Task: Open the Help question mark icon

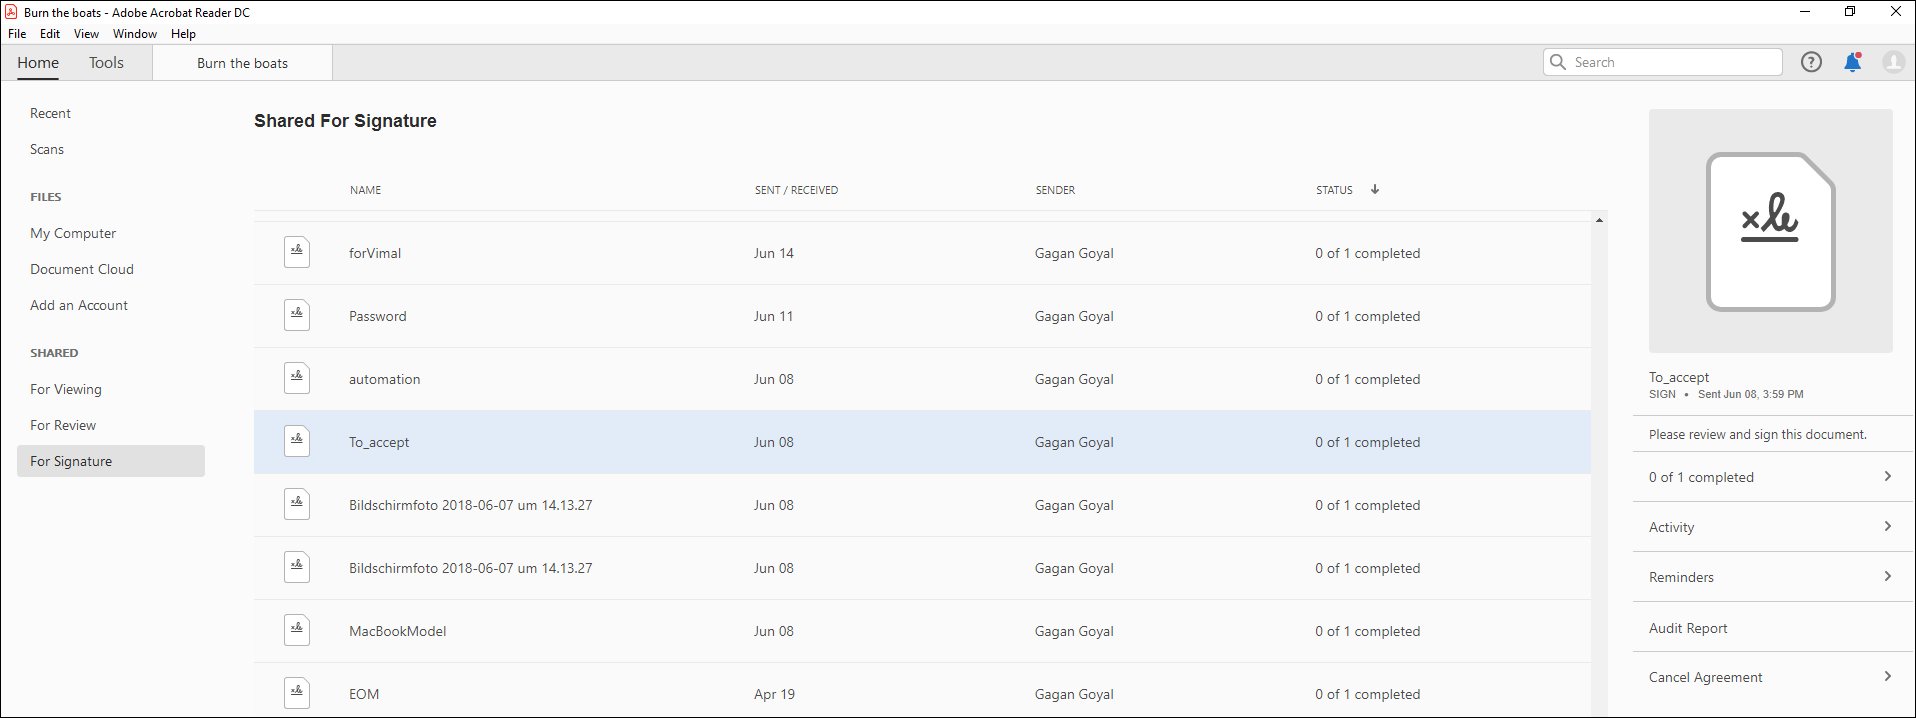Action: point(1811,62)
